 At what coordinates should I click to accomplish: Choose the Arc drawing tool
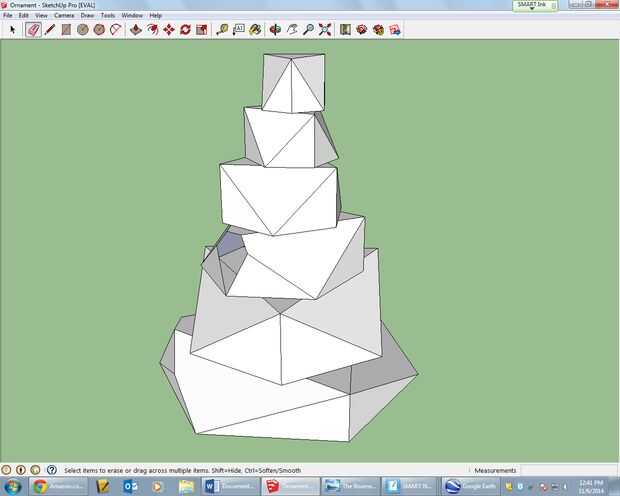115,30
